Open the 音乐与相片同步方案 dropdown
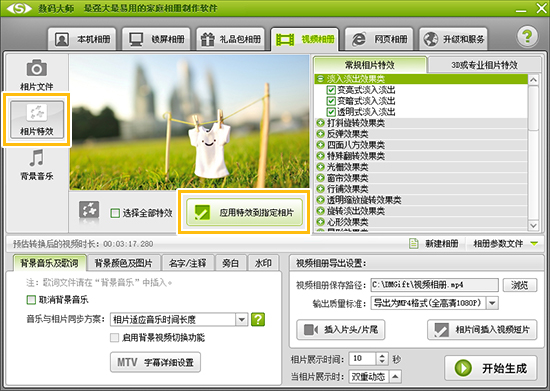Screen dimensions: 550x391 [241, 319]
